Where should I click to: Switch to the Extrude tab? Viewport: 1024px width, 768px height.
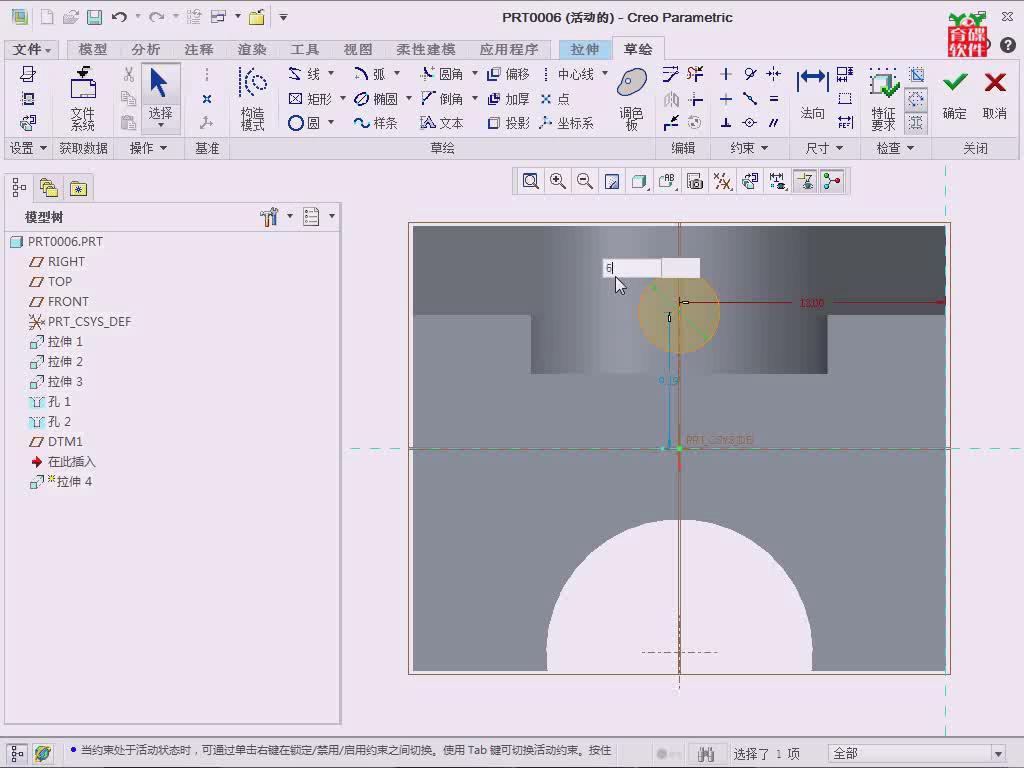[x=584, y=50]
